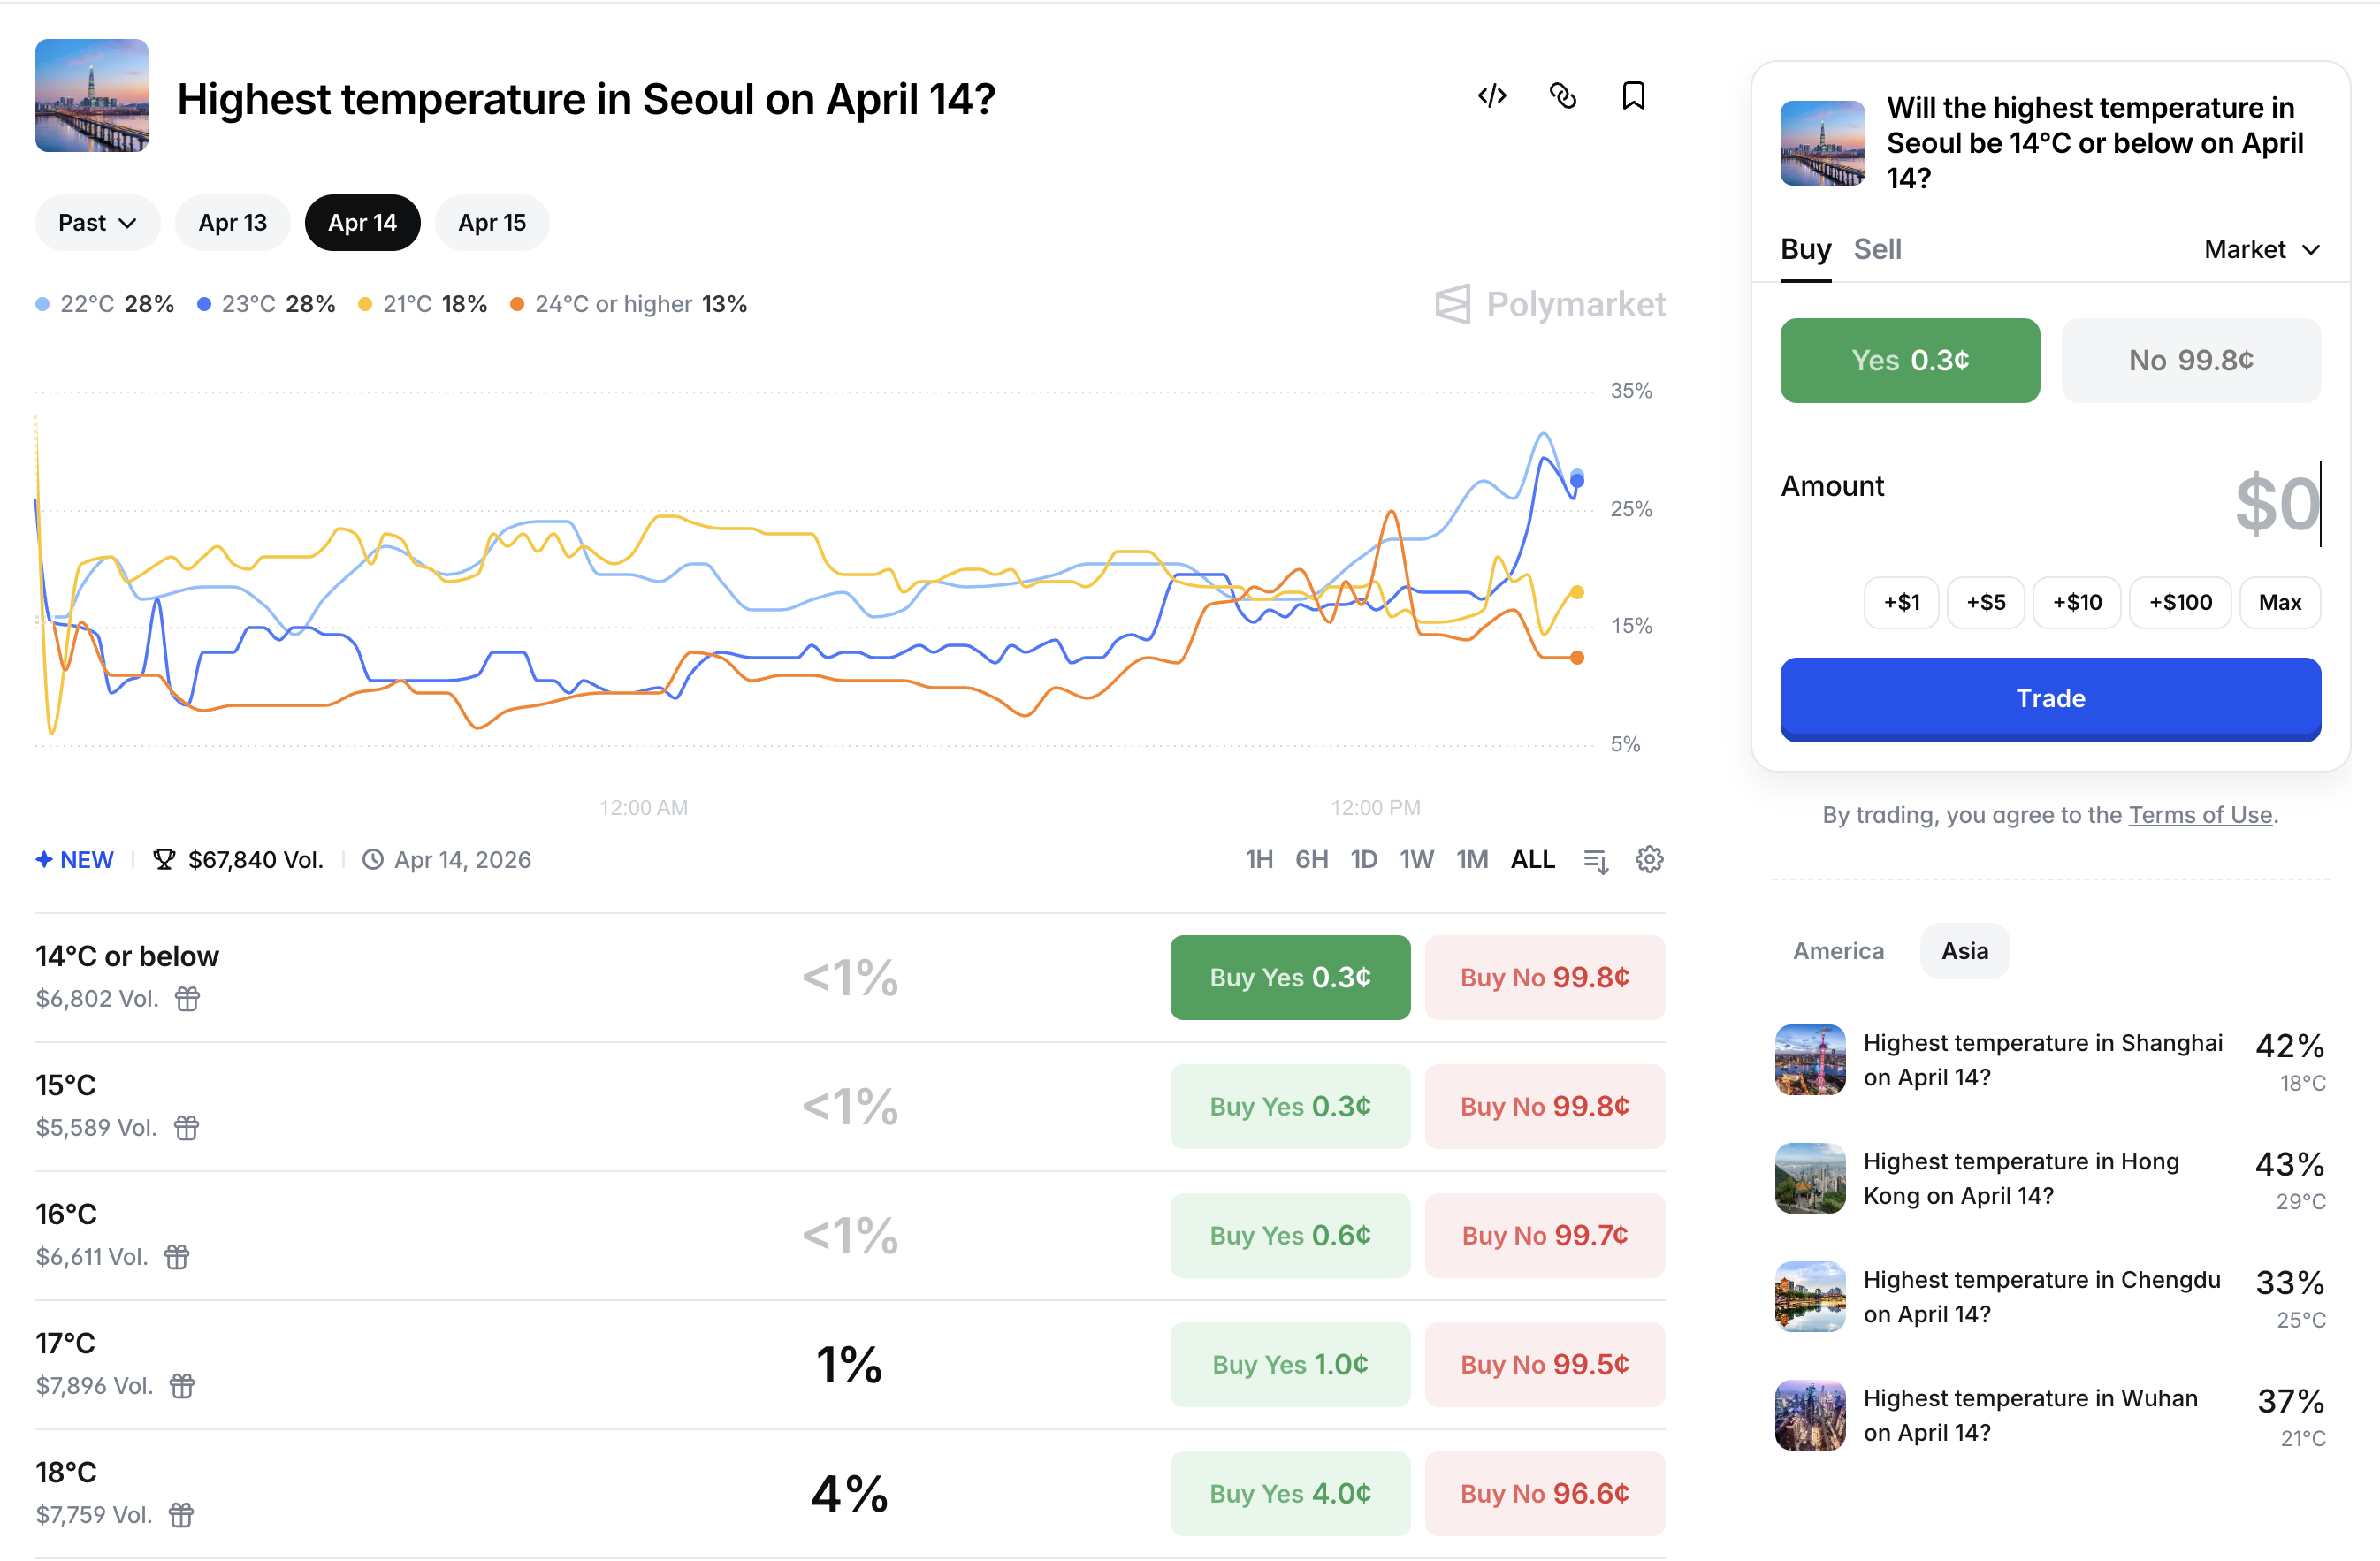The image size is (2380, 1561).
Task: Open the Terms of Use link
Action: pos(2199,814)
